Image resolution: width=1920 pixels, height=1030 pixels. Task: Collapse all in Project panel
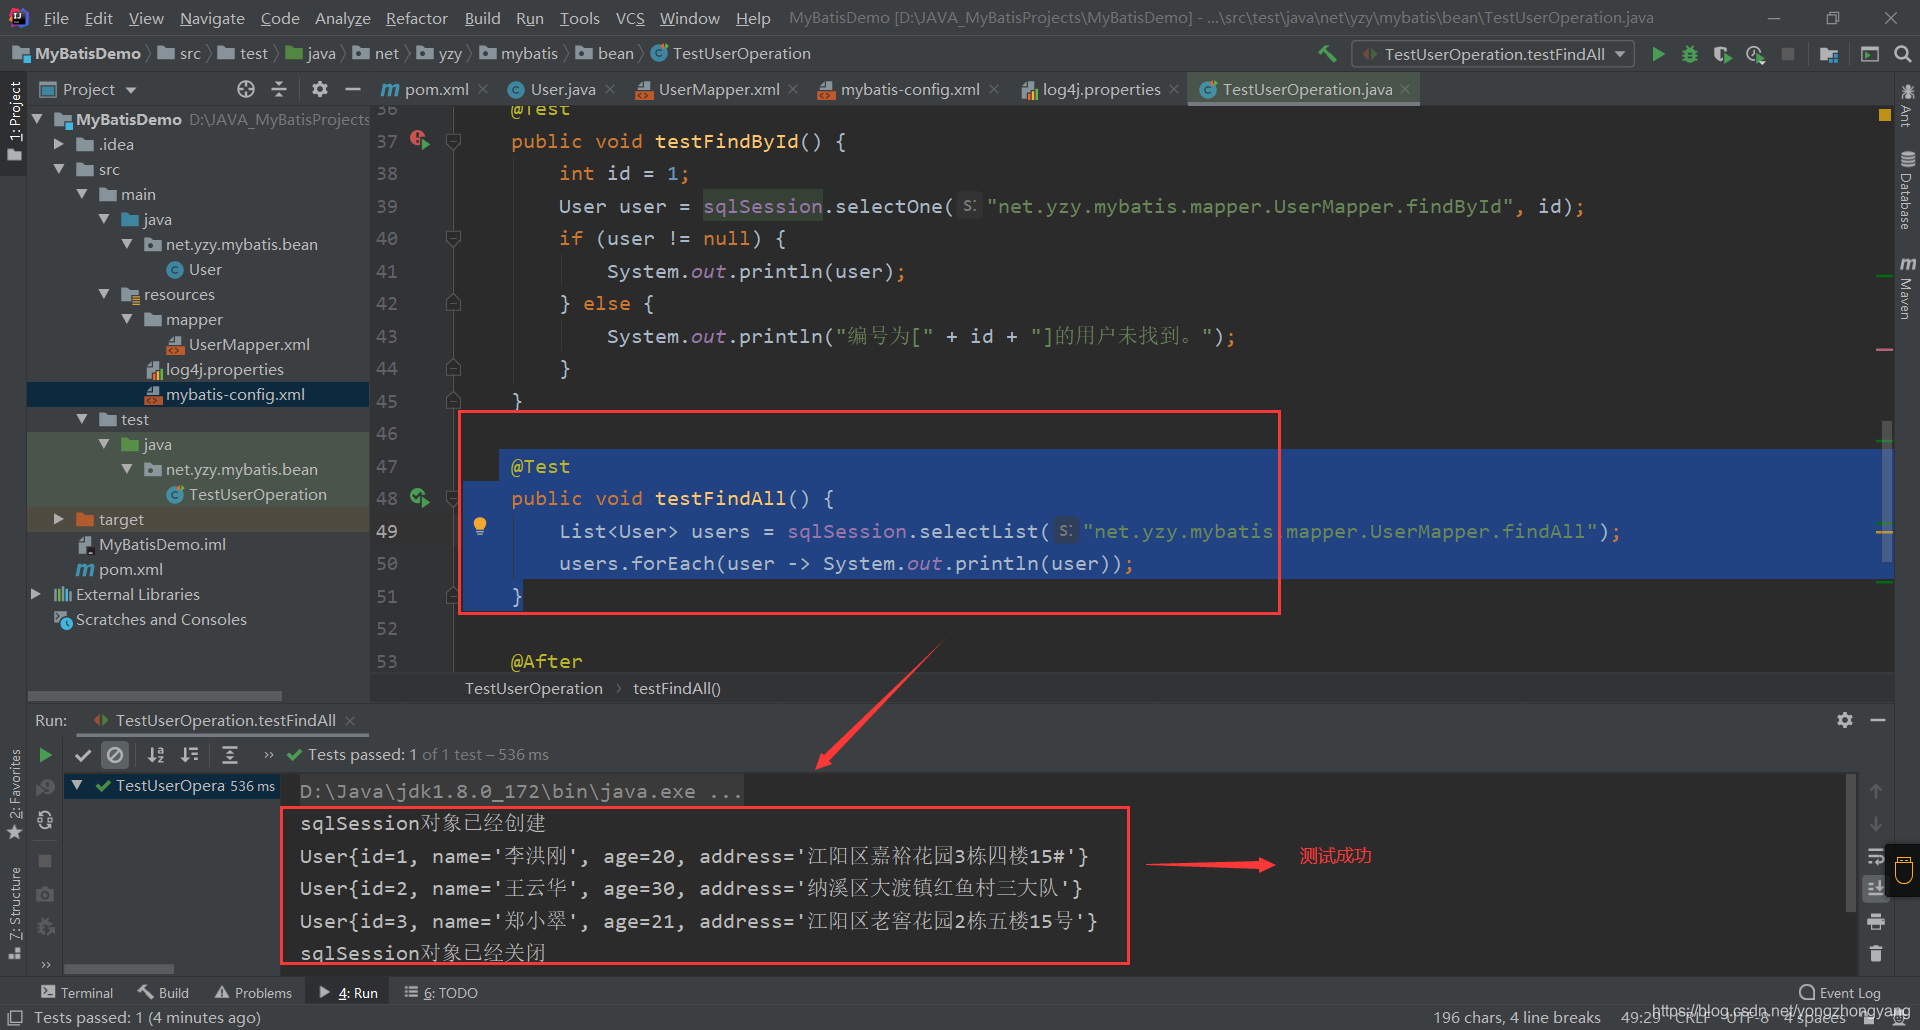coord(279,89)
